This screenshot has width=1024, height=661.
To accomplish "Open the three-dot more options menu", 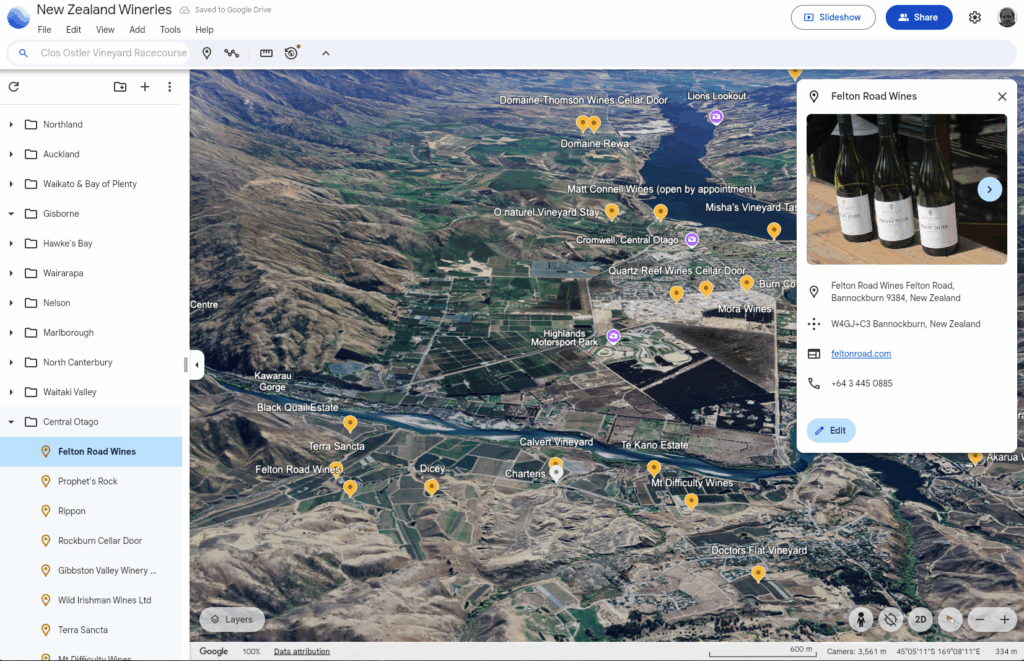I will pos(170,86).
